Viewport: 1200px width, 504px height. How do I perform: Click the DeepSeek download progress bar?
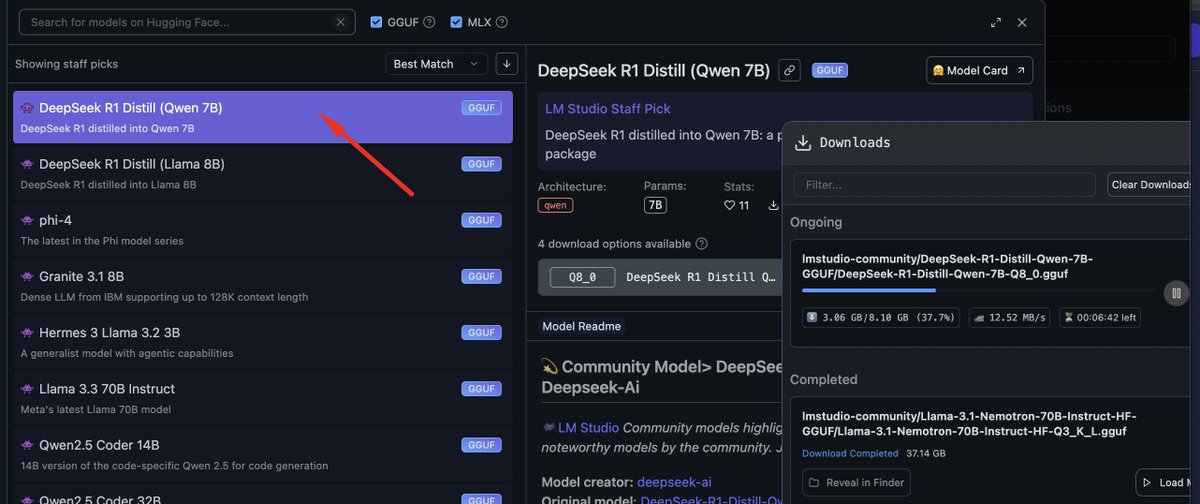pos(980,290)
